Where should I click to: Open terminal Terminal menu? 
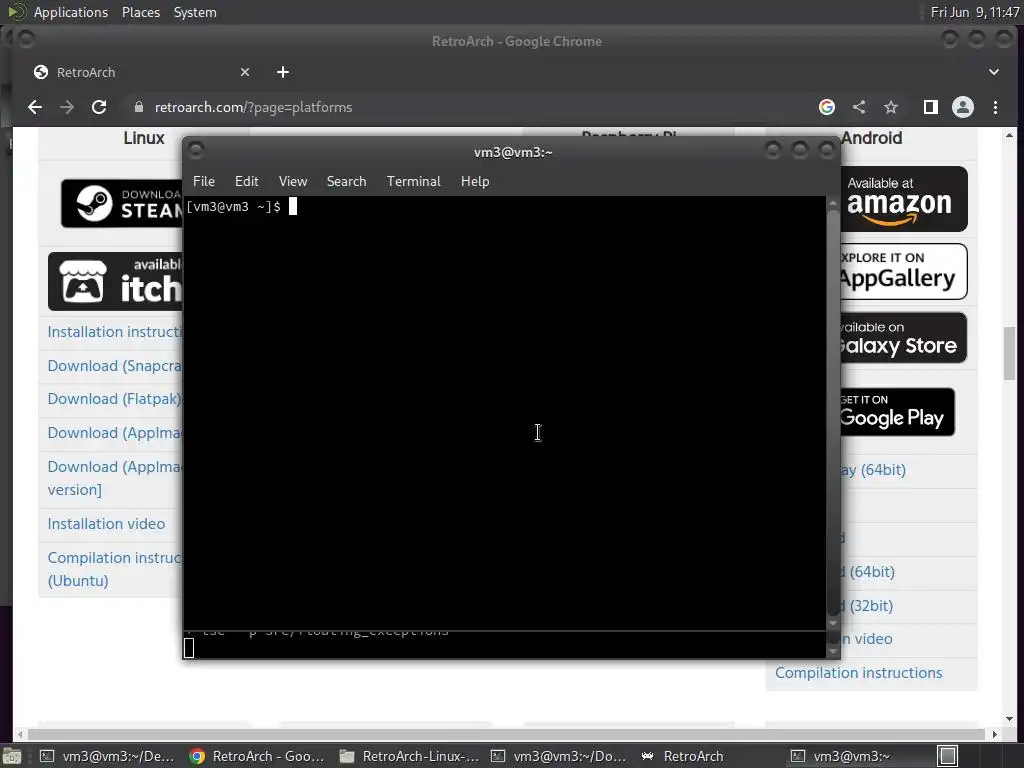(x=413, y=182)
